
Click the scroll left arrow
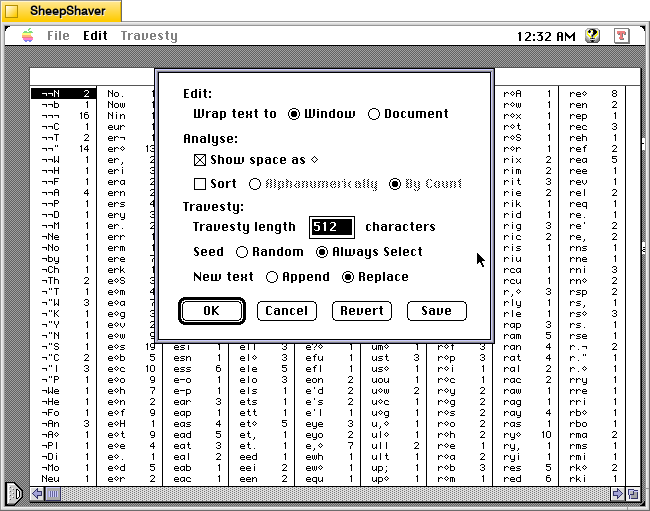click(37, 494)
